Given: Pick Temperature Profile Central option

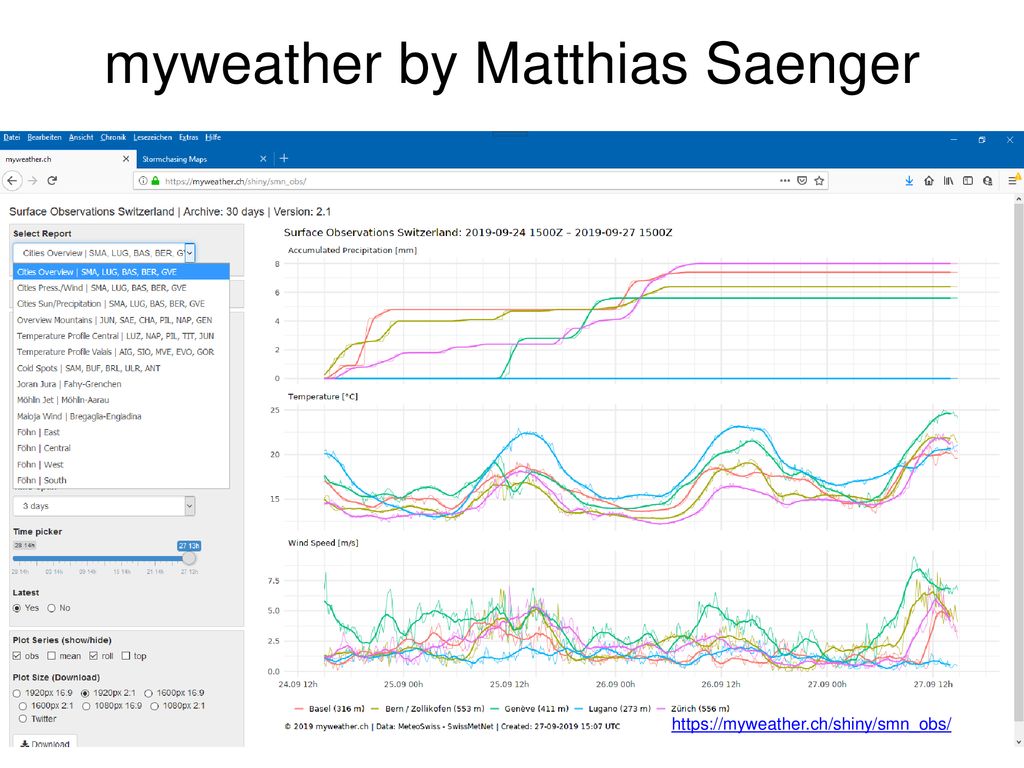Looking at the screenshot, I should 121,336.
